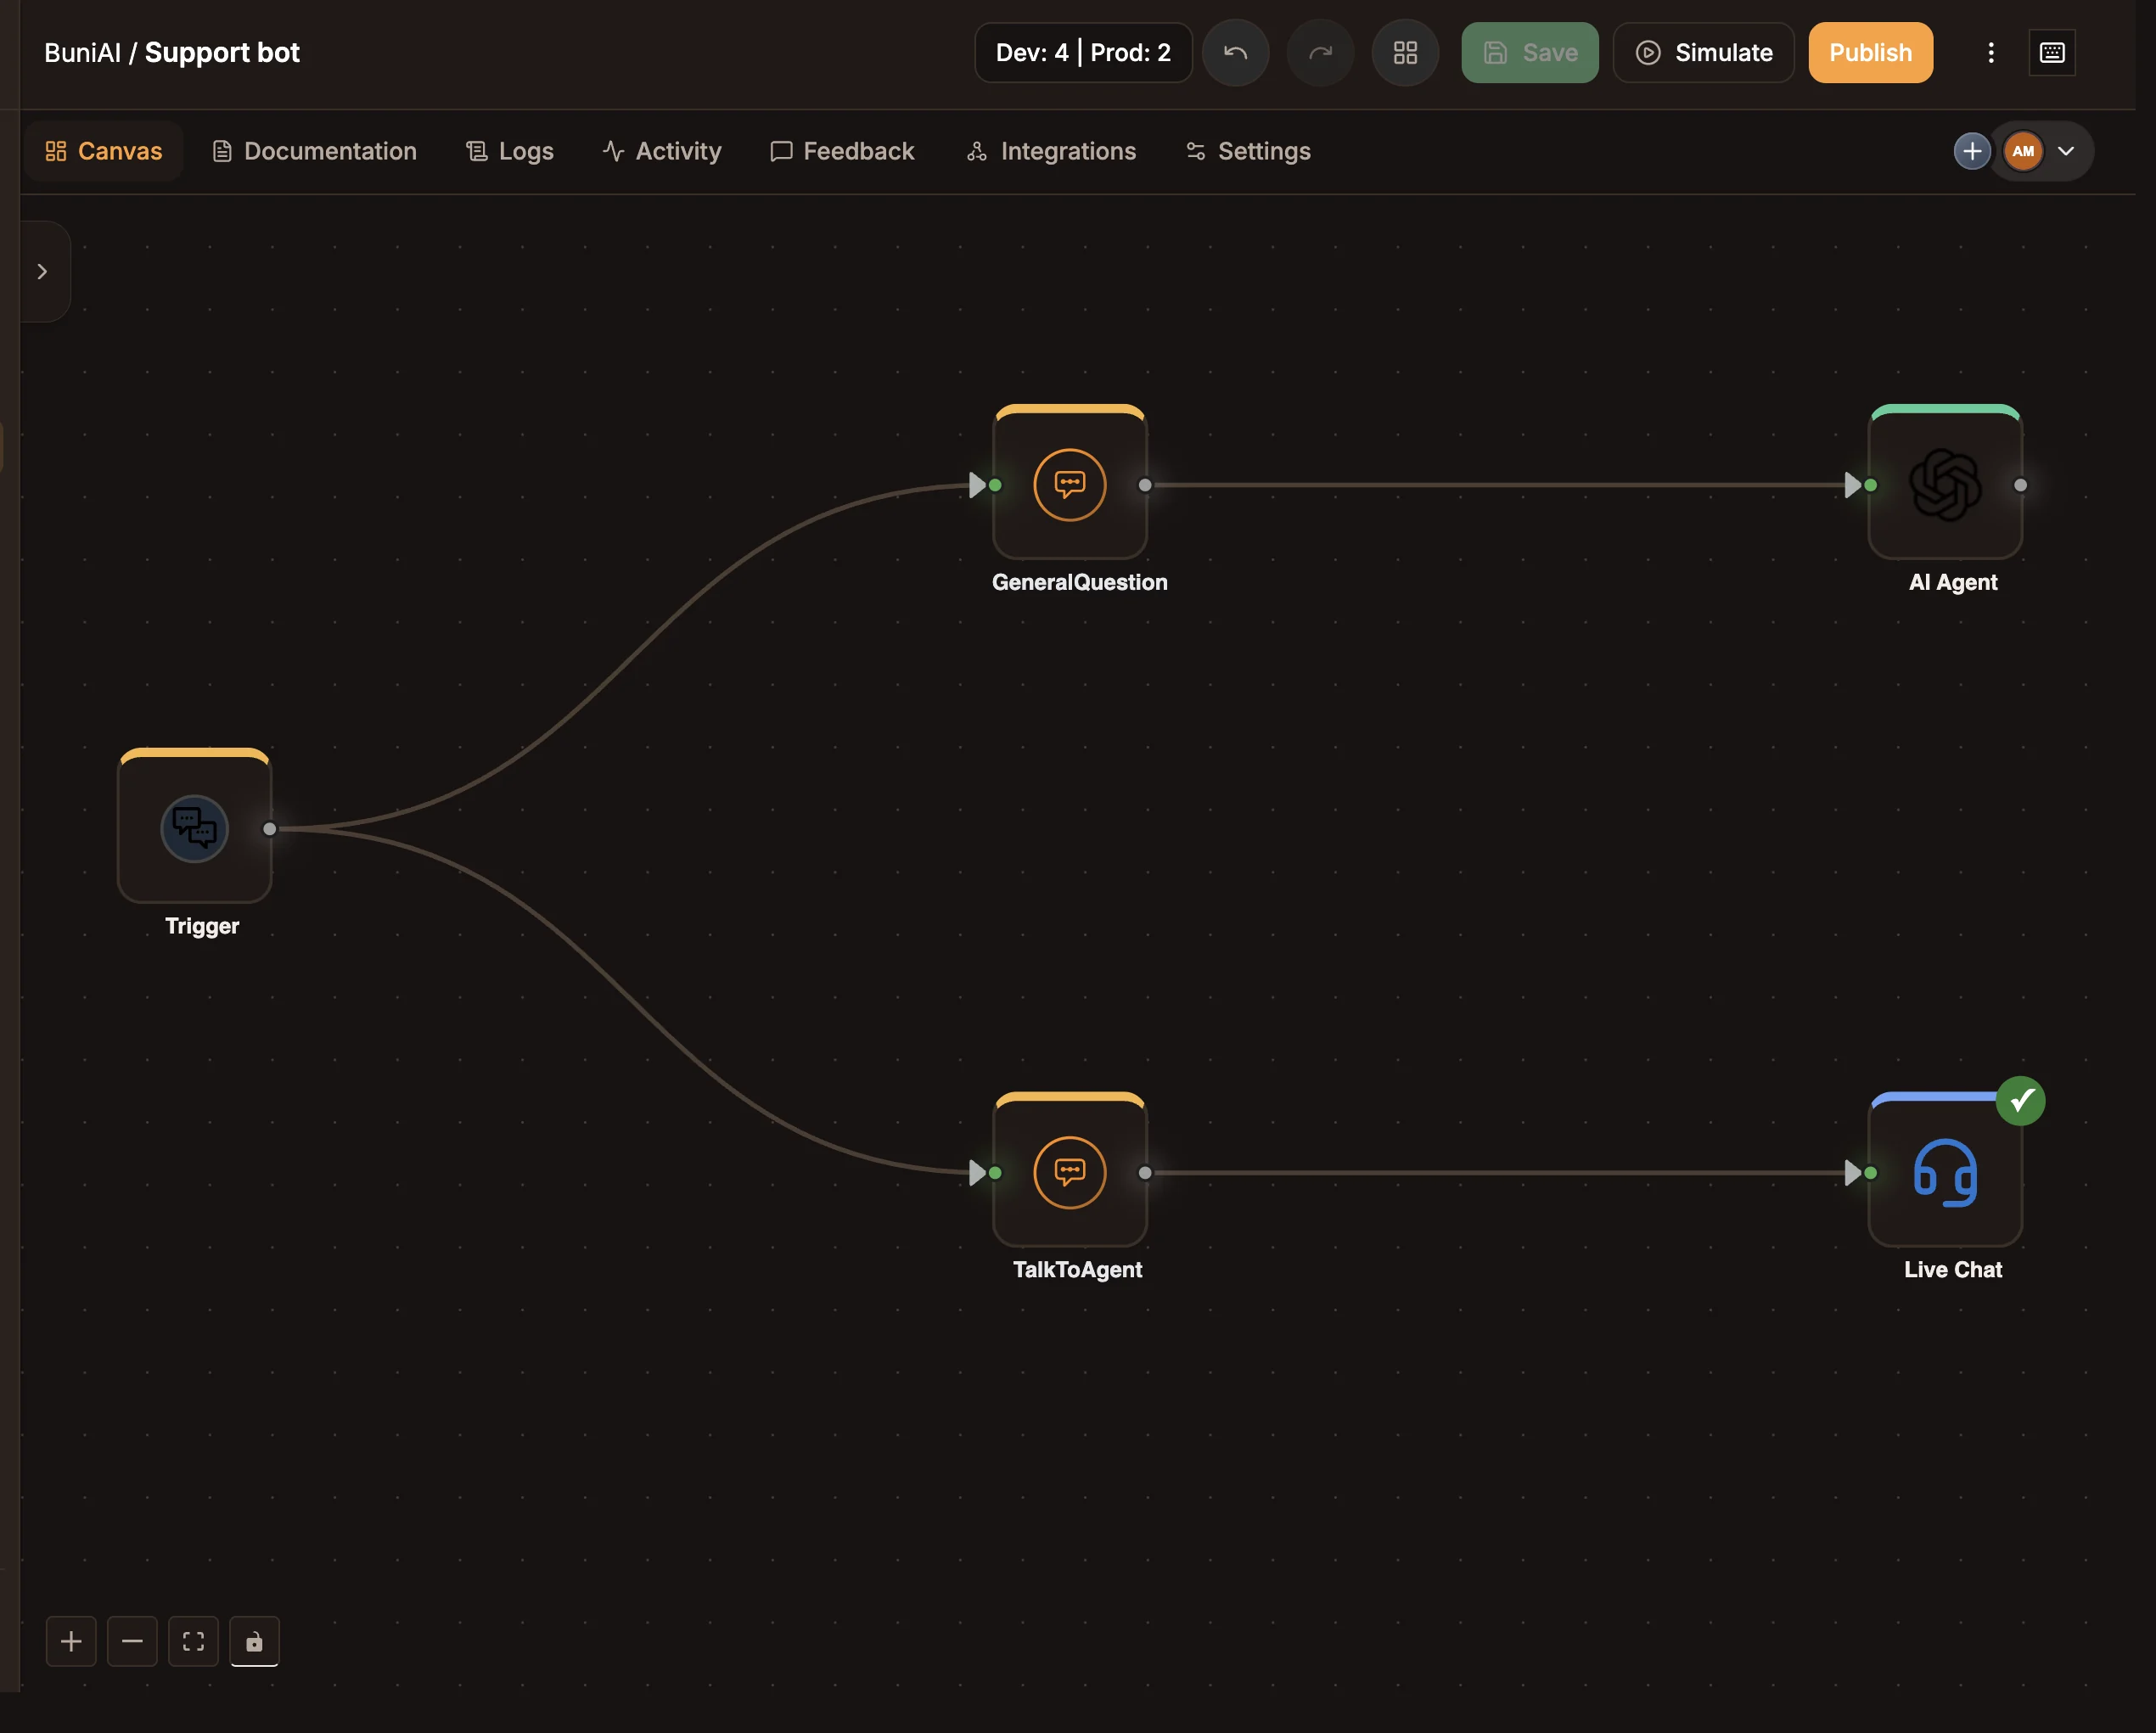Click the AM user avatar

coord(2022,151)
